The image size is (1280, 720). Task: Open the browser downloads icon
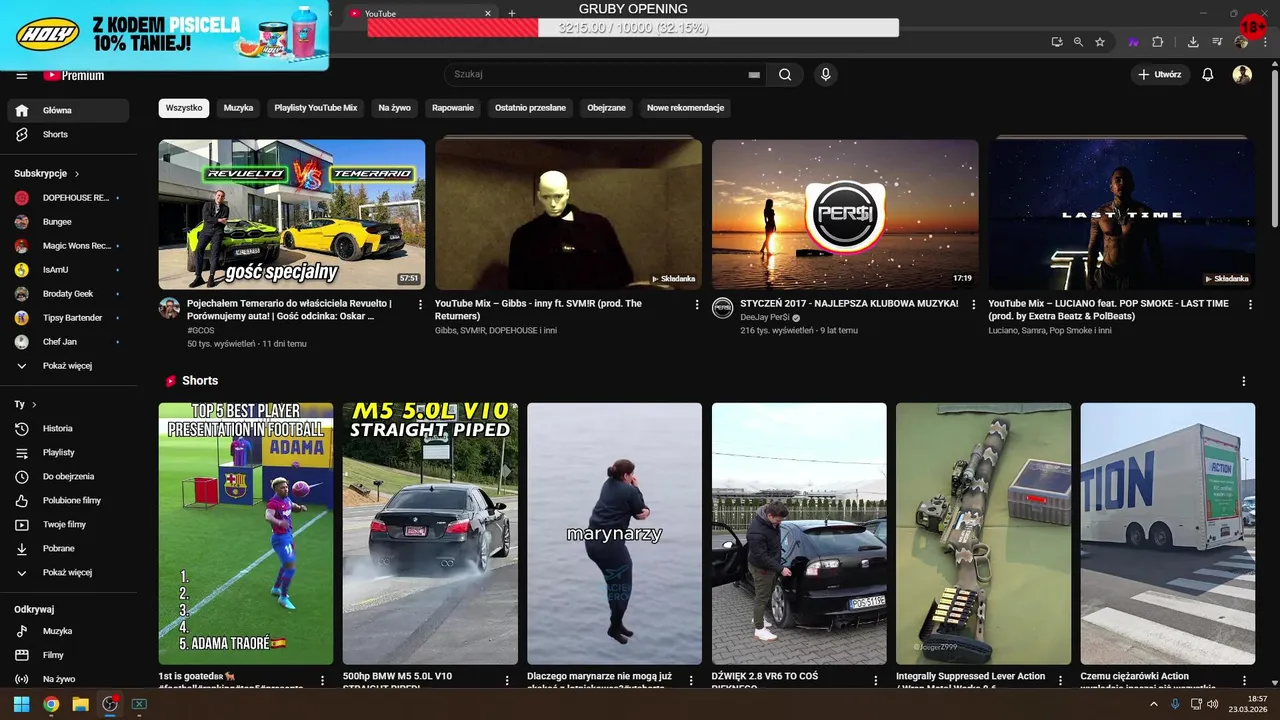coord(1193,42)
